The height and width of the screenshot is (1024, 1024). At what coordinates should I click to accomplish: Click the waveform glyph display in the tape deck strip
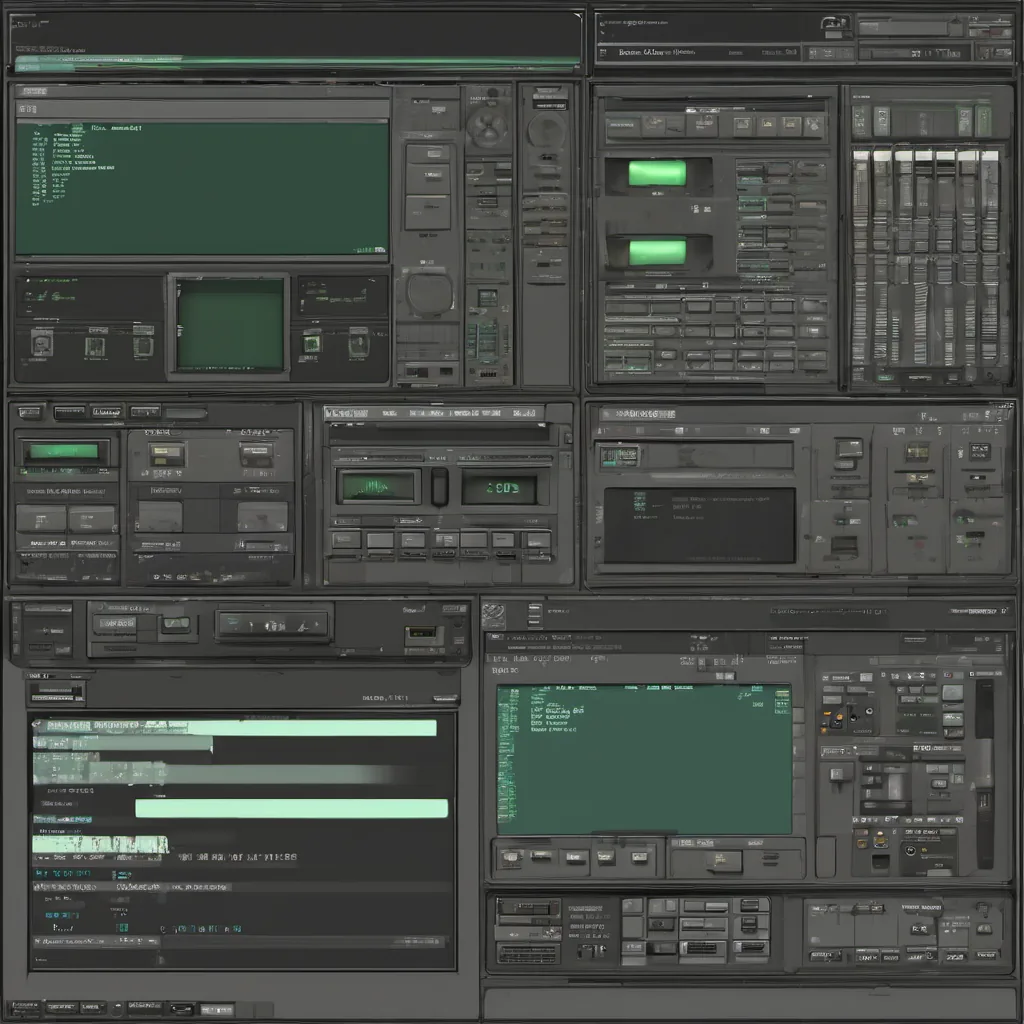point(273,625)
